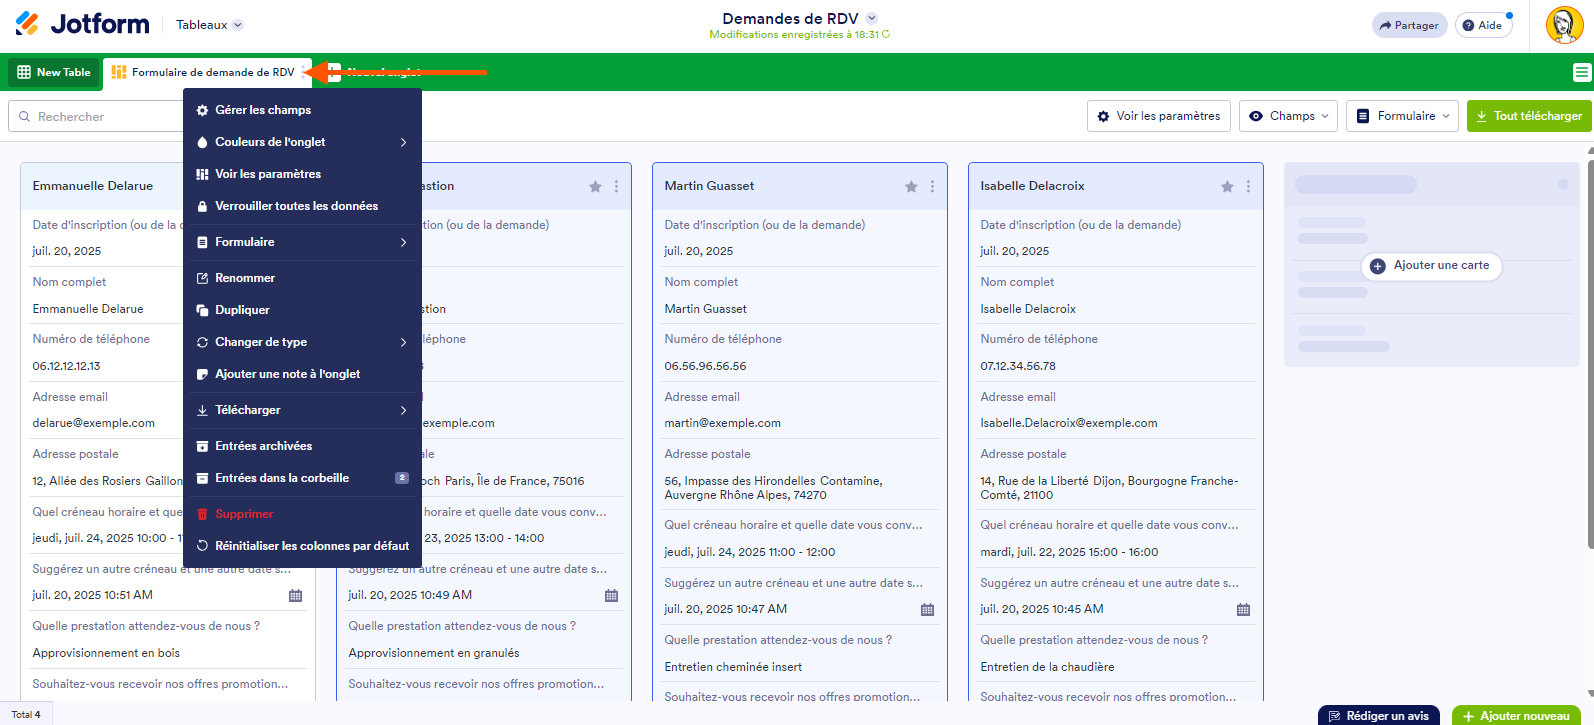Click the gear icon beside Gérer les champs
This screenshot has height=725, width=1594.
pos(202,110)
